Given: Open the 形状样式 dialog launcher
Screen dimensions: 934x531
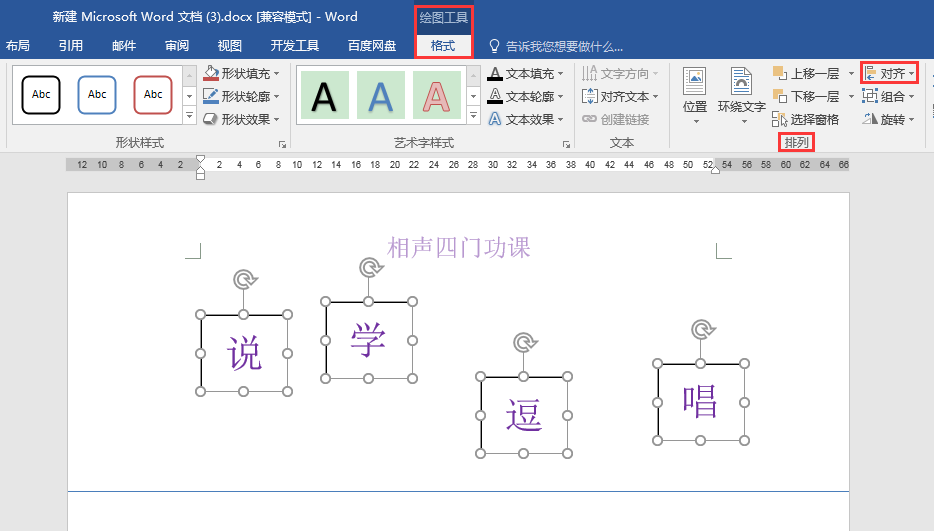Looking at the screenshot, I should 282,144.
